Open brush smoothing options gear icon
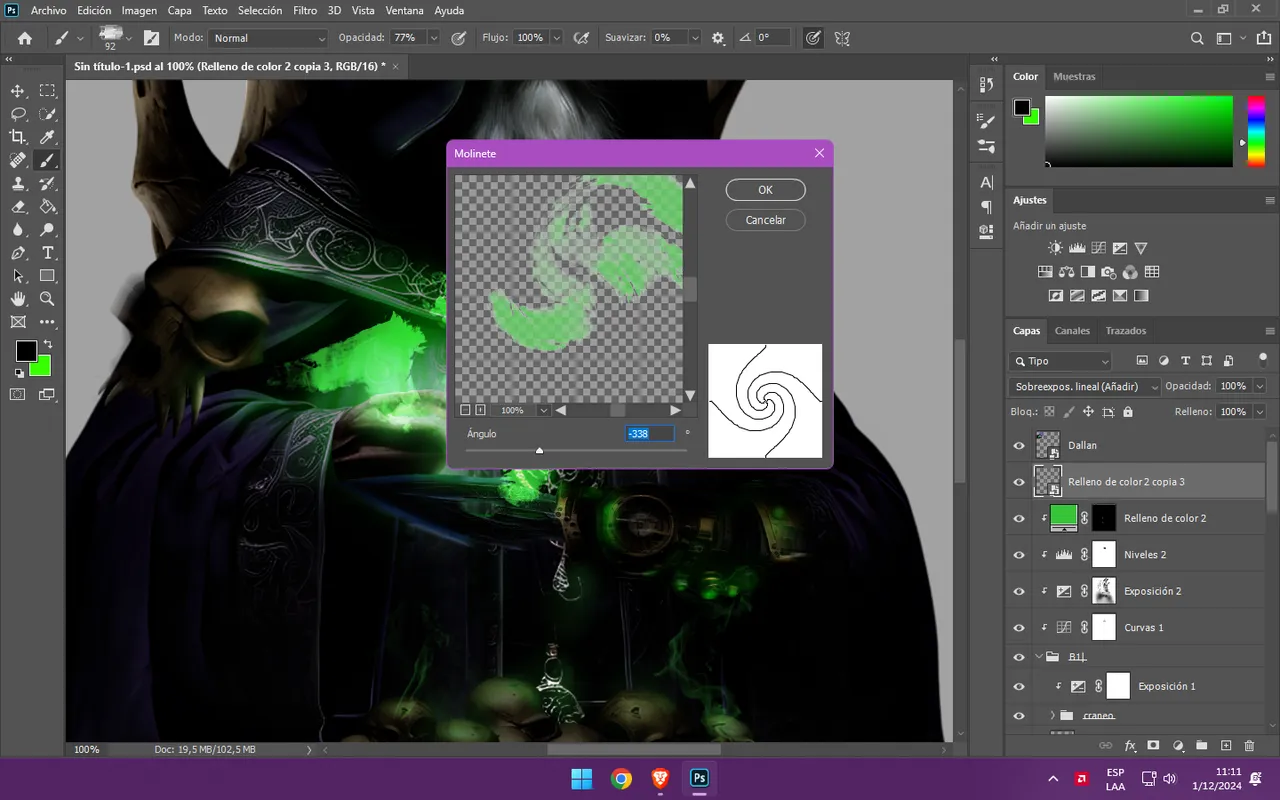This screenshot has width=1280, height=800. 718,38
